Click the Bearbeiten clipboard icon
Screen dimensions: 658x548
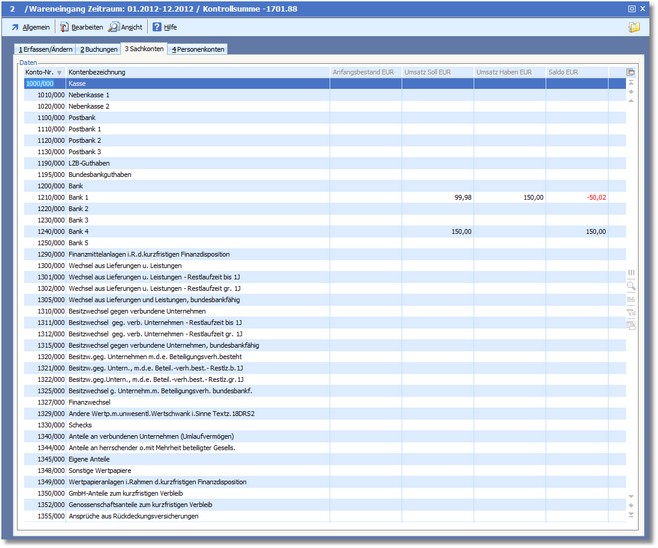tap(63, 27)
